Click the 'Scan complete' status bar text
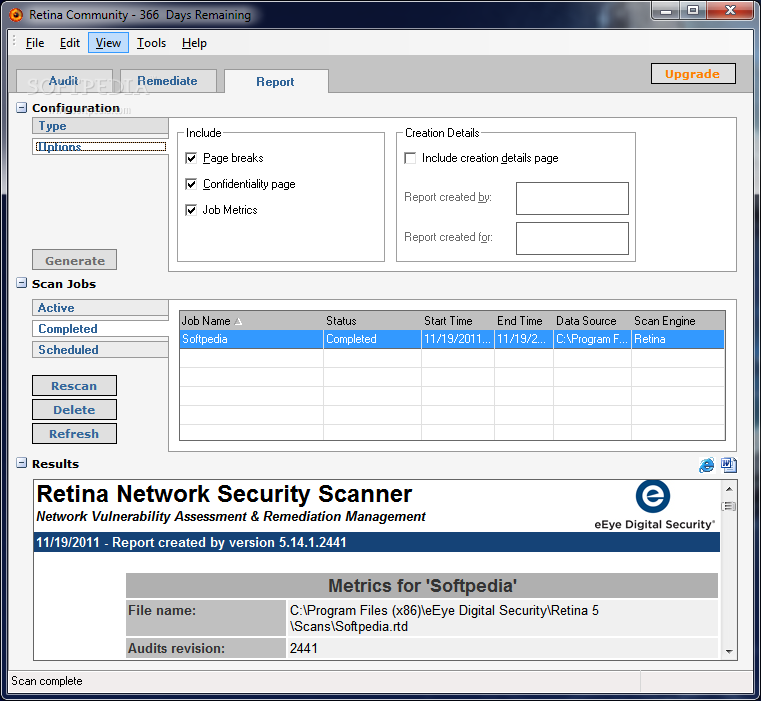Viewport: 761px width, 701px height. (47, 681)
